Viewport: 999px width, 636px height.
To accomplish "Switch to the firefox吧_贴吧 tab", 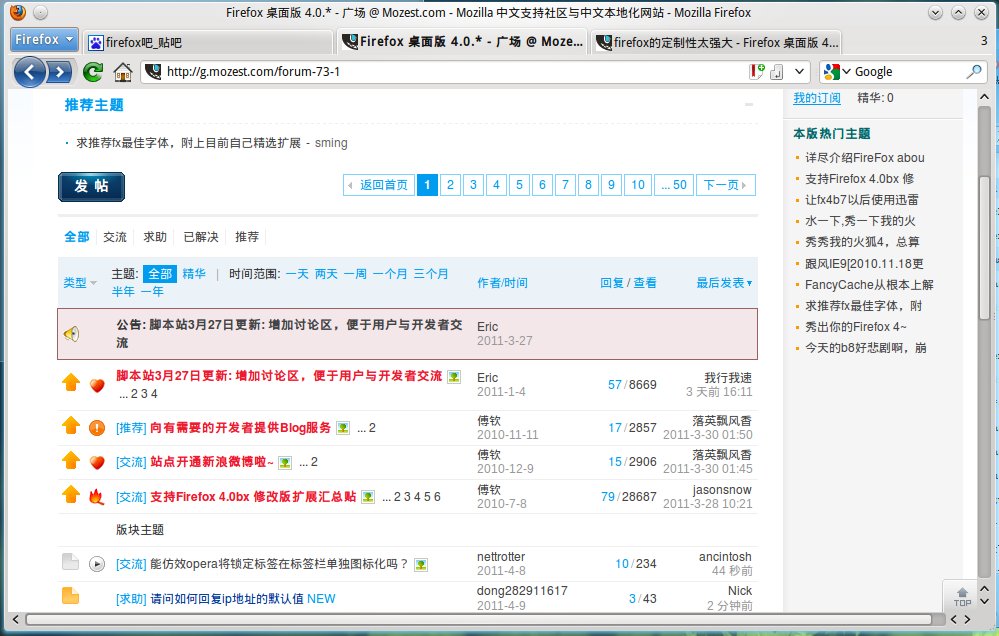I will 208,42.
